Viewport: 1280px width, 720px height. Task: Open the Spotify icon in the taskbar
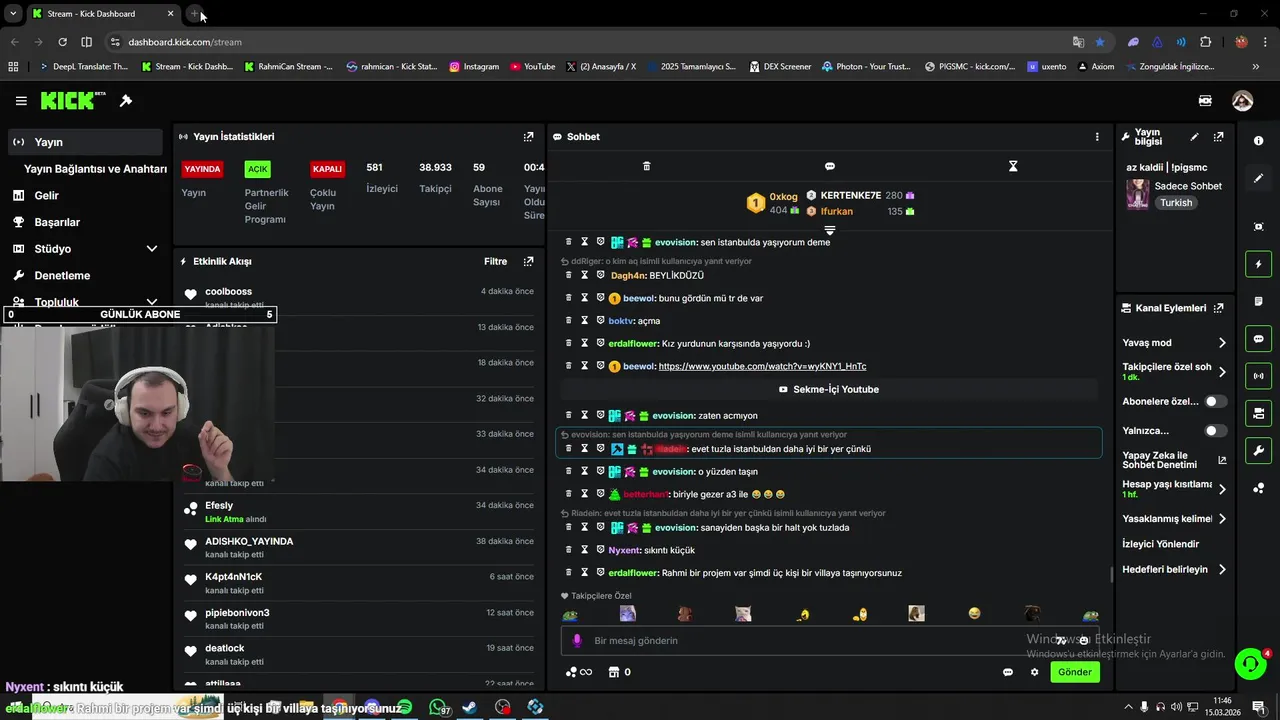[x=404, y=707]
